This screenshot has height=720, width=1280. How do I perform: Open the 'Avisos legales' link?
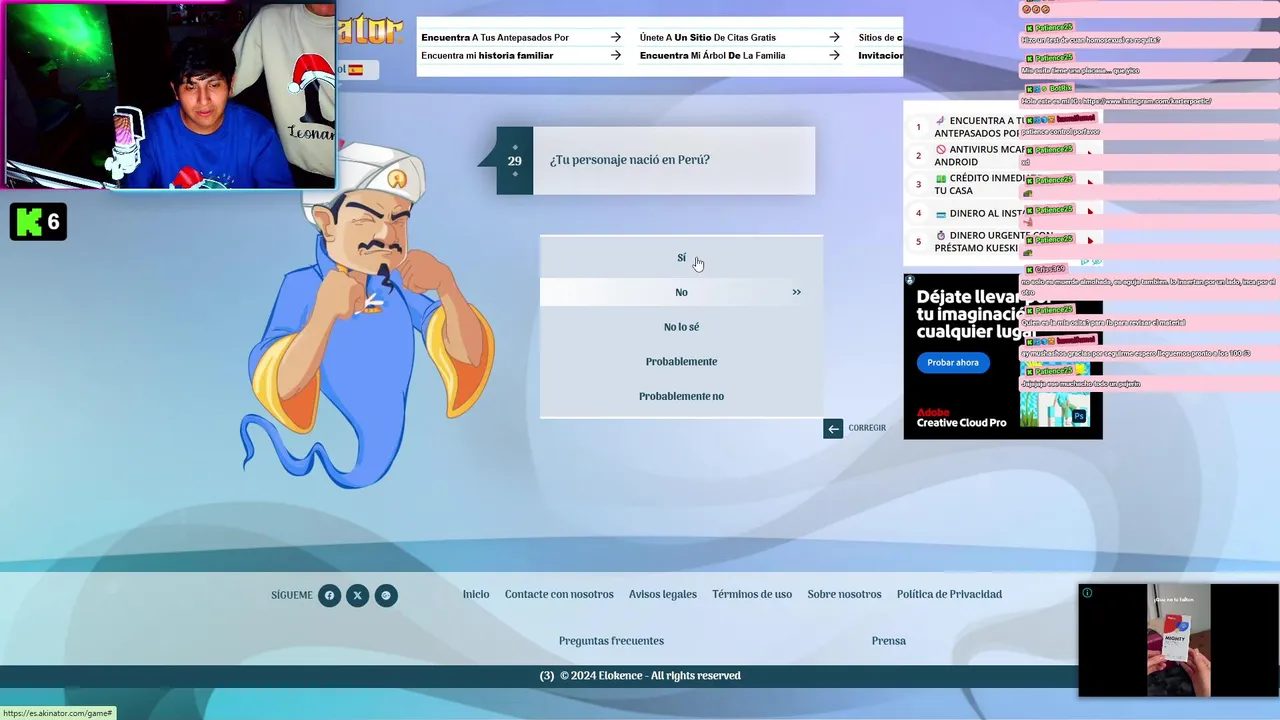(663, 594)
